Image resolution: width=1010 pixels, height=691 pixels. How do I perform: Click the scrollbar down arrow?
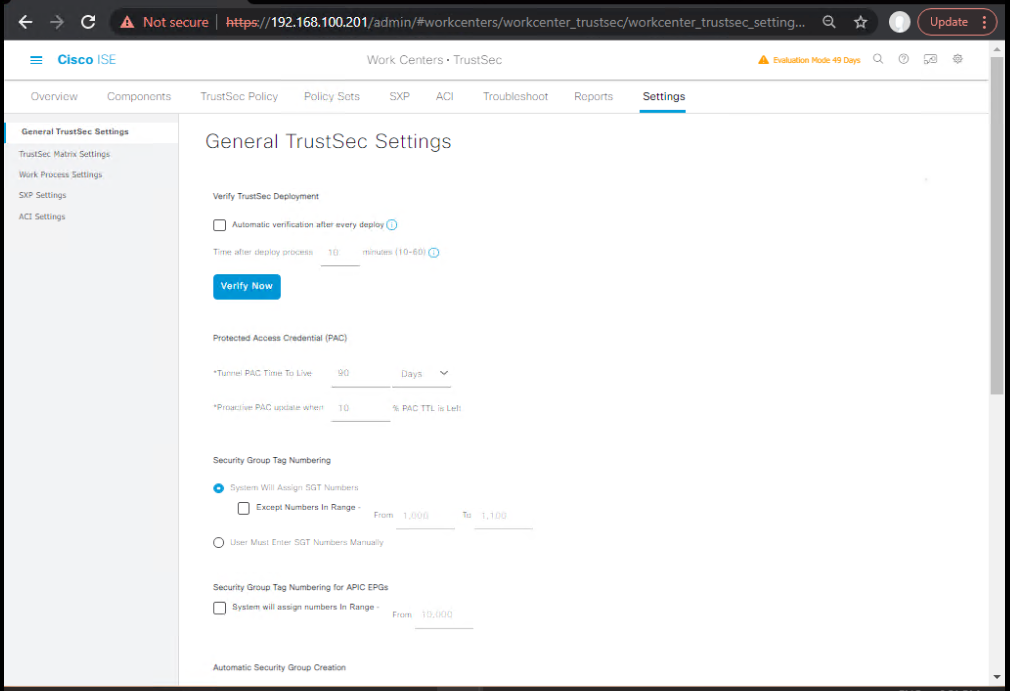pos(997,677)
